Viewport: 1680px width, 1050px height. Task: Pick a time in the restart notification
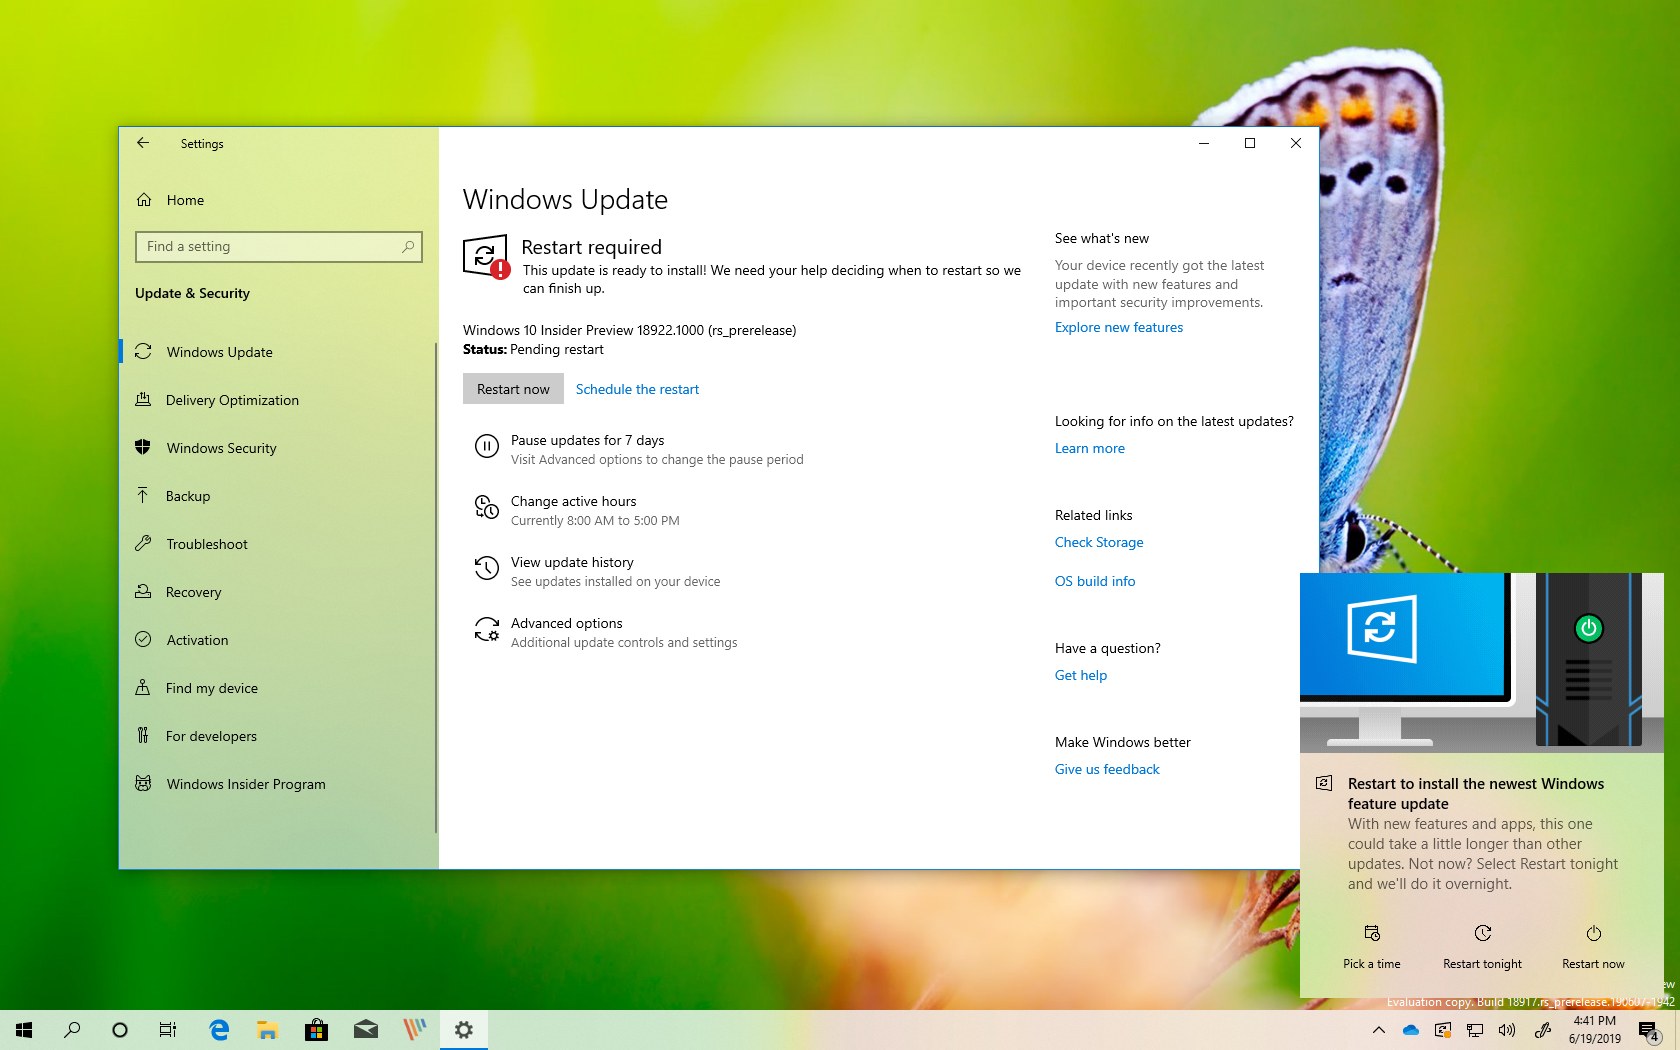1371,947
